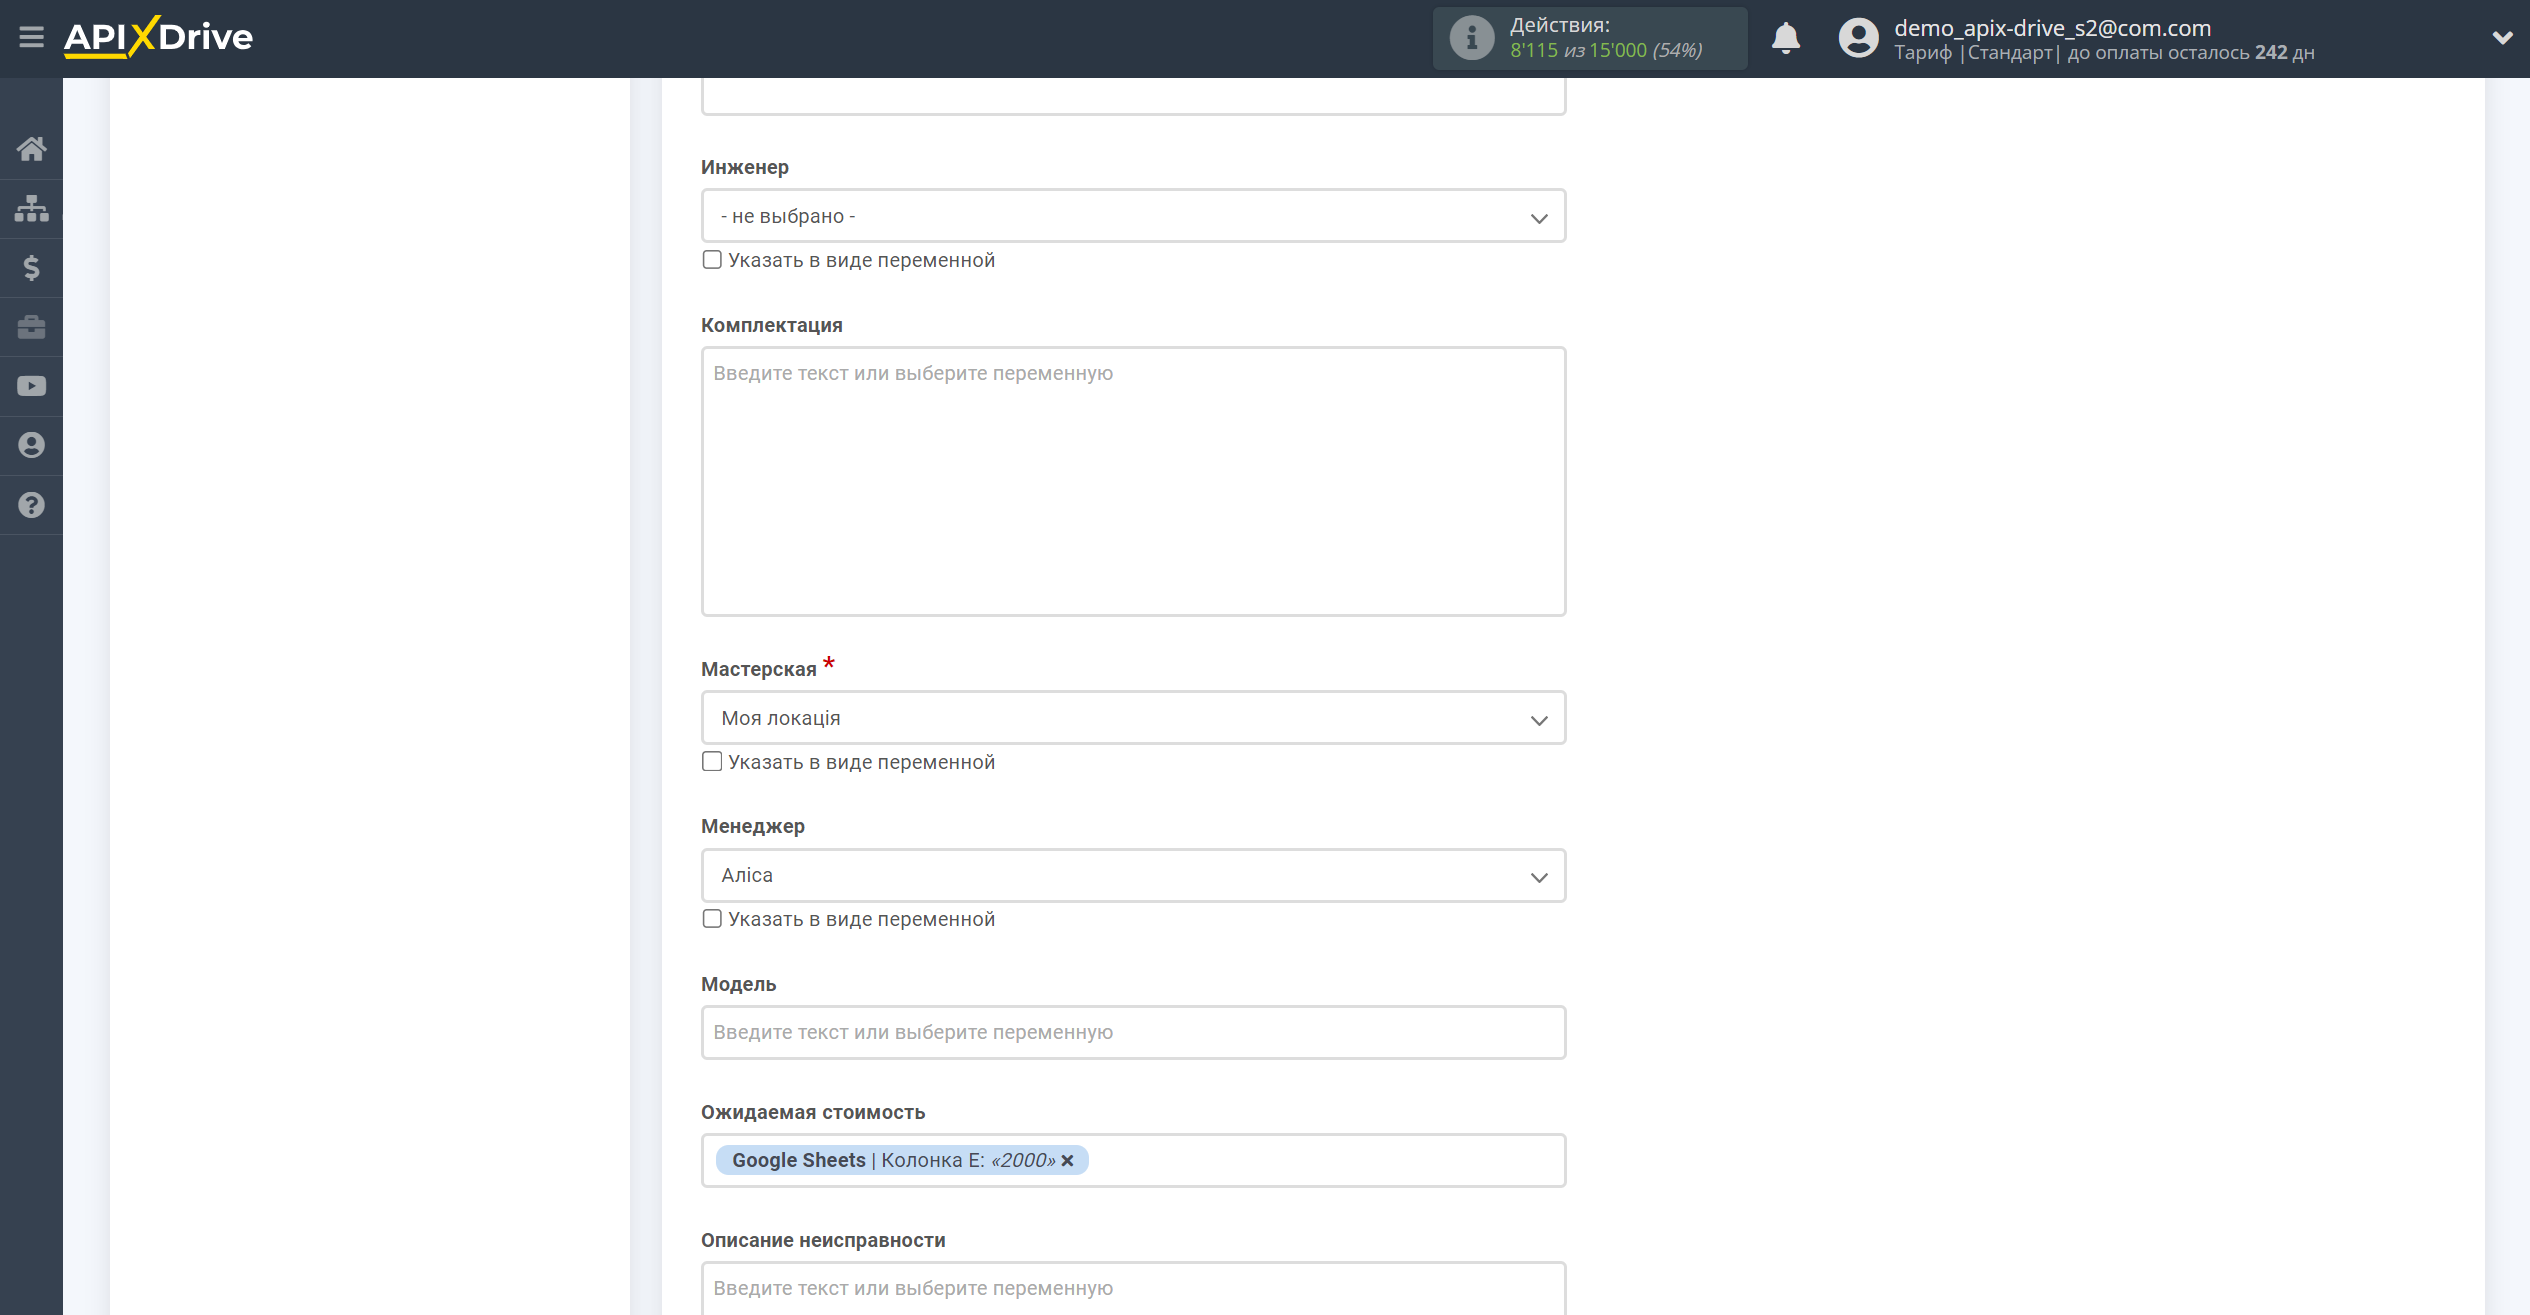
Task: Expand the Инженер dropdown selector
Action: tap(1131, 216)
